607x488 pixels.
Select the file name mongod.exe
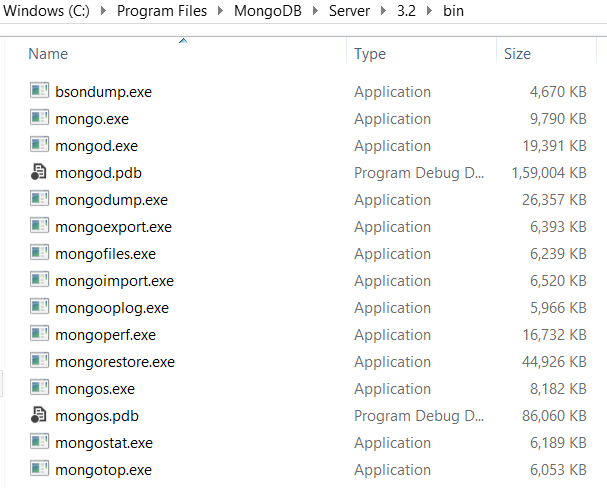click(x=96, y=146)
